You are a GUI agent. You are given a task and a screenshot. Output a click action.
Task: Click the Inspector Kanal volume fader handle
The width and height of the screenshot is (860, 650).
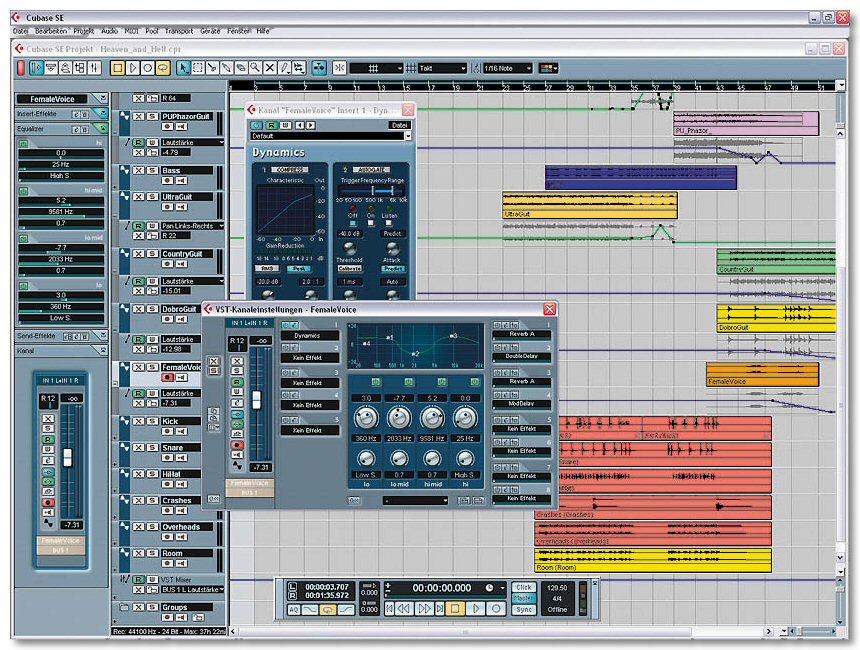(67, 457)
